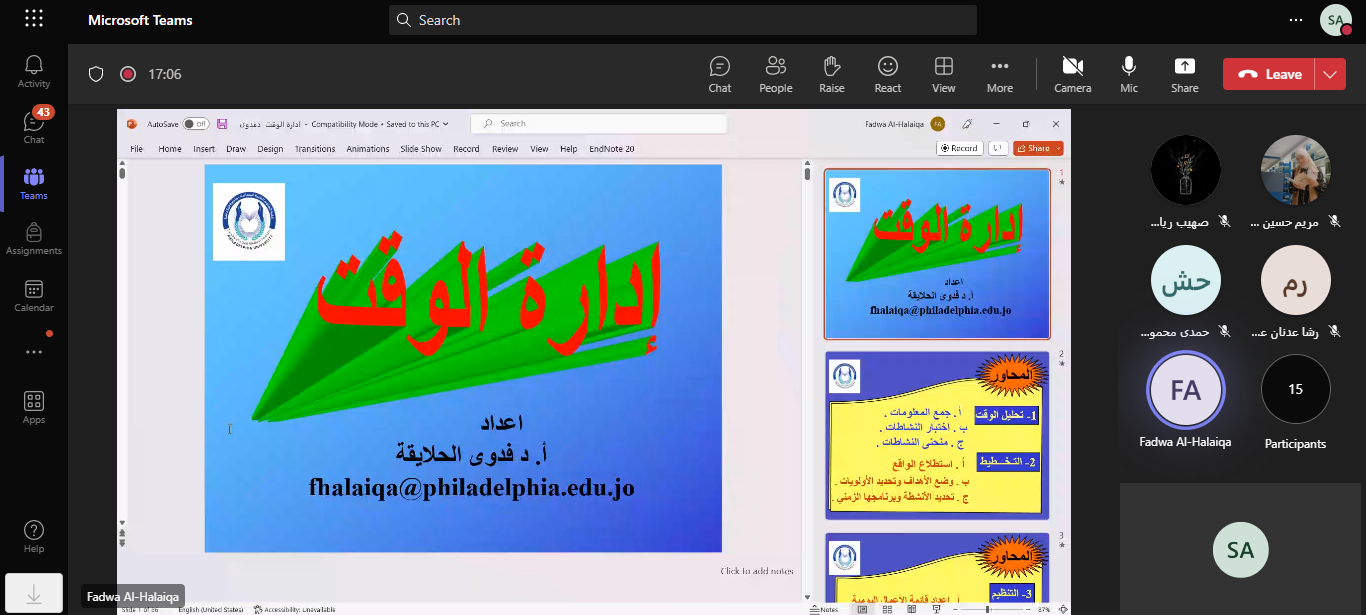Screen dimensions: 1366x615
Task: Open Help in the Teams sidebar
Action: point(34,536)
